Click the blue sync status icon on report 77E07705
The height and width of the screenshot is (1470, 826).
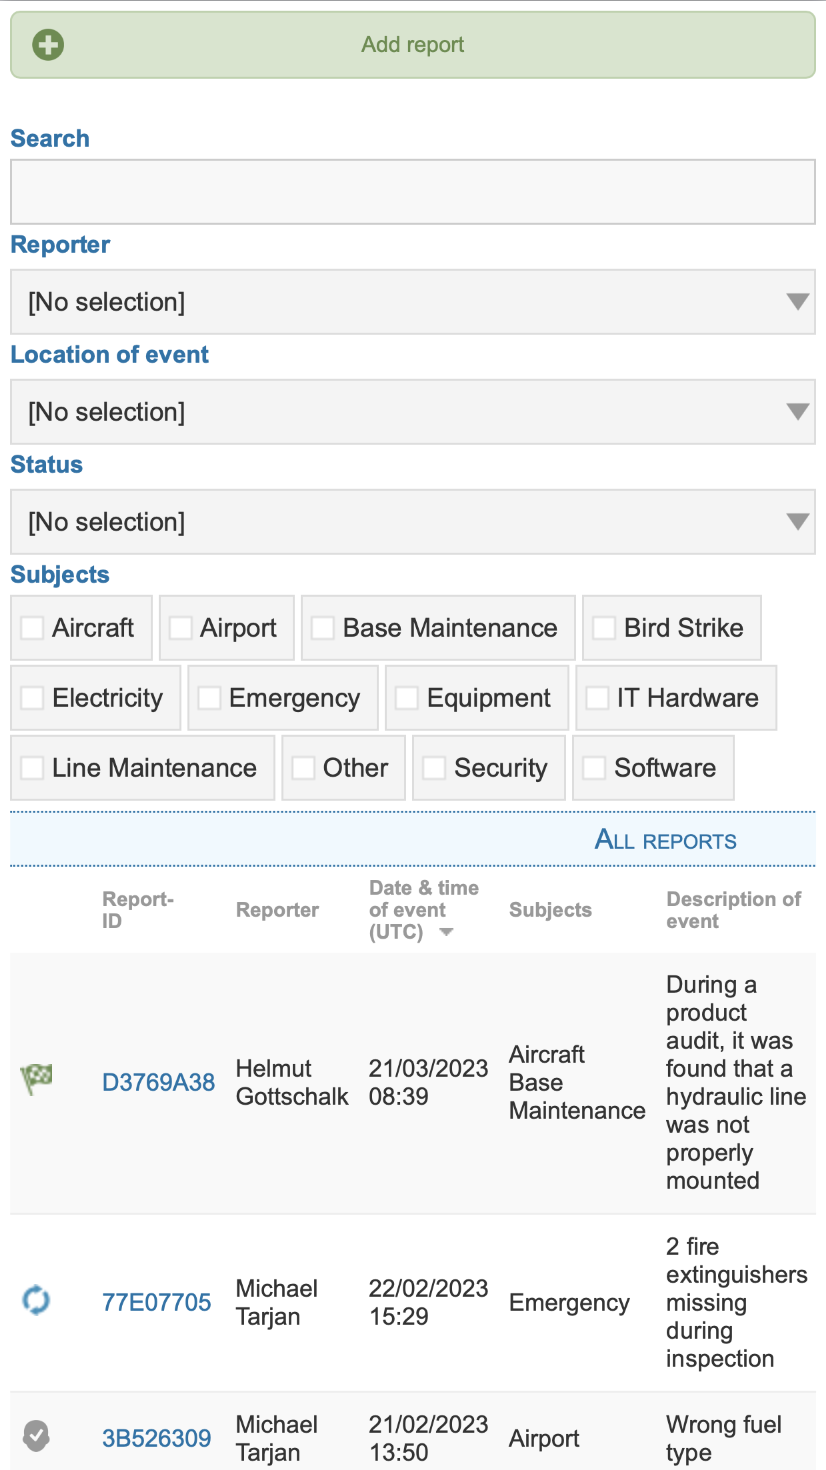click(x=36, y=1302)
